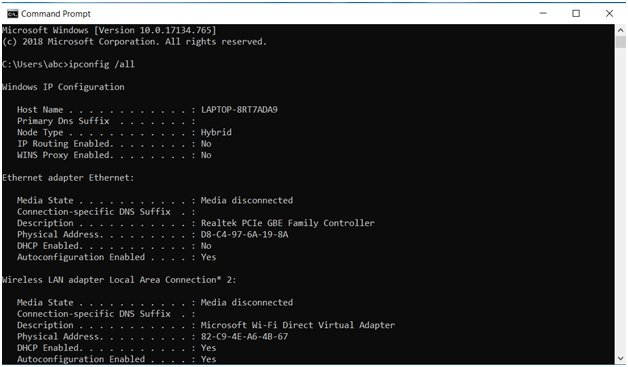Click Wireless LAN adapter Local Area Connection heading

click(x=119, y=280)
